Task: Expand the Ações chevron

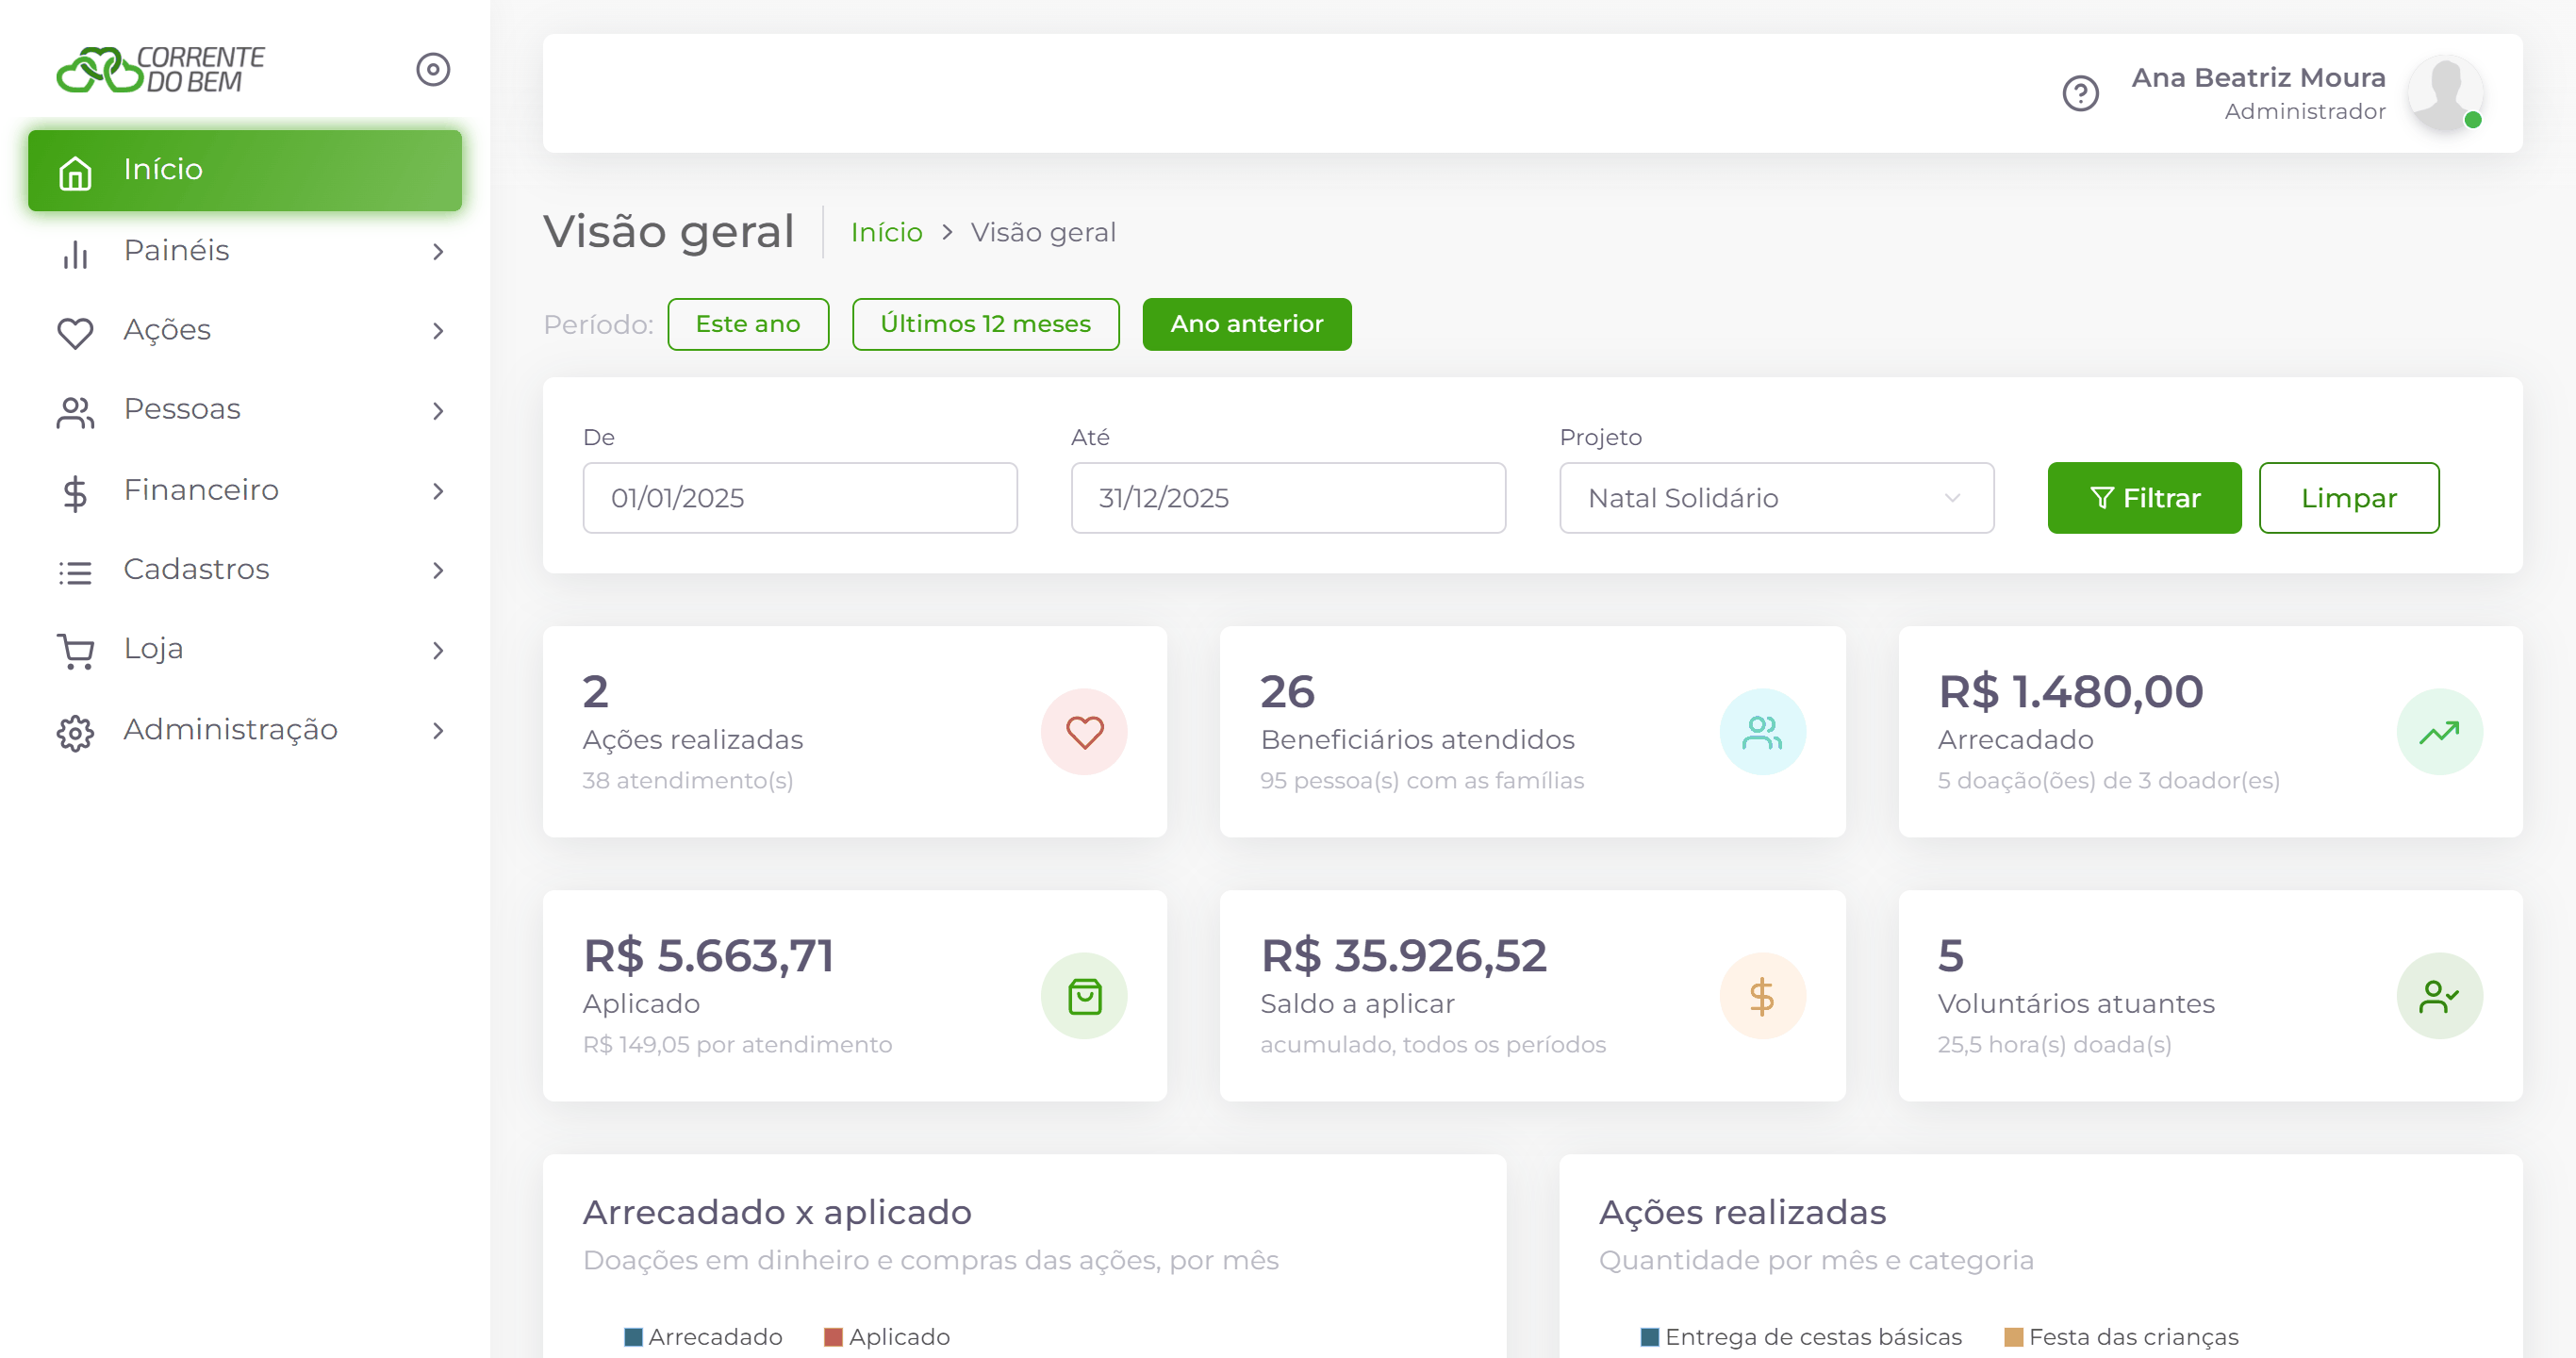Action: tap(438, 331)
